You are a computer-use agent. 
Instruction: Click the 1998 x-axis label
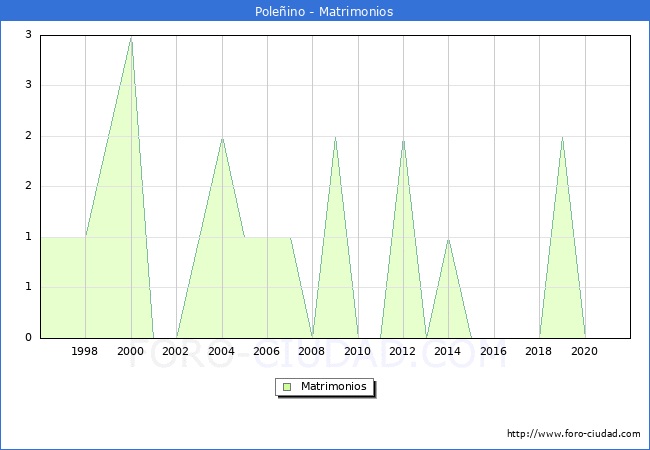pyautogui.click(x=85, y=351)
